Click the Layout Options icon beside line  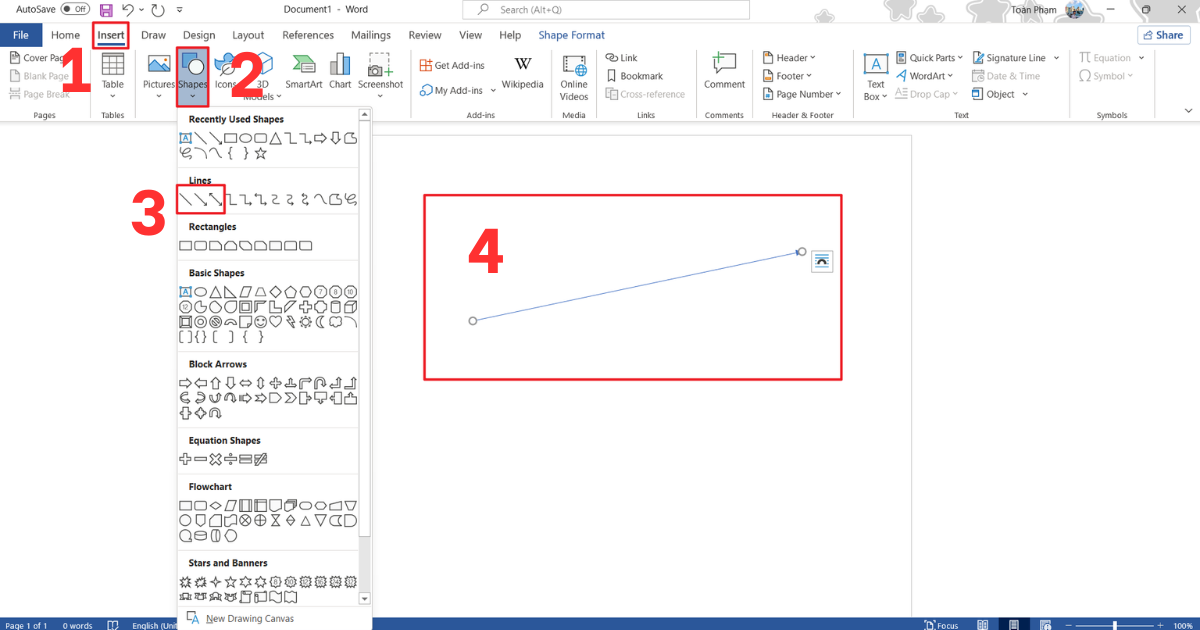(821, 261)
